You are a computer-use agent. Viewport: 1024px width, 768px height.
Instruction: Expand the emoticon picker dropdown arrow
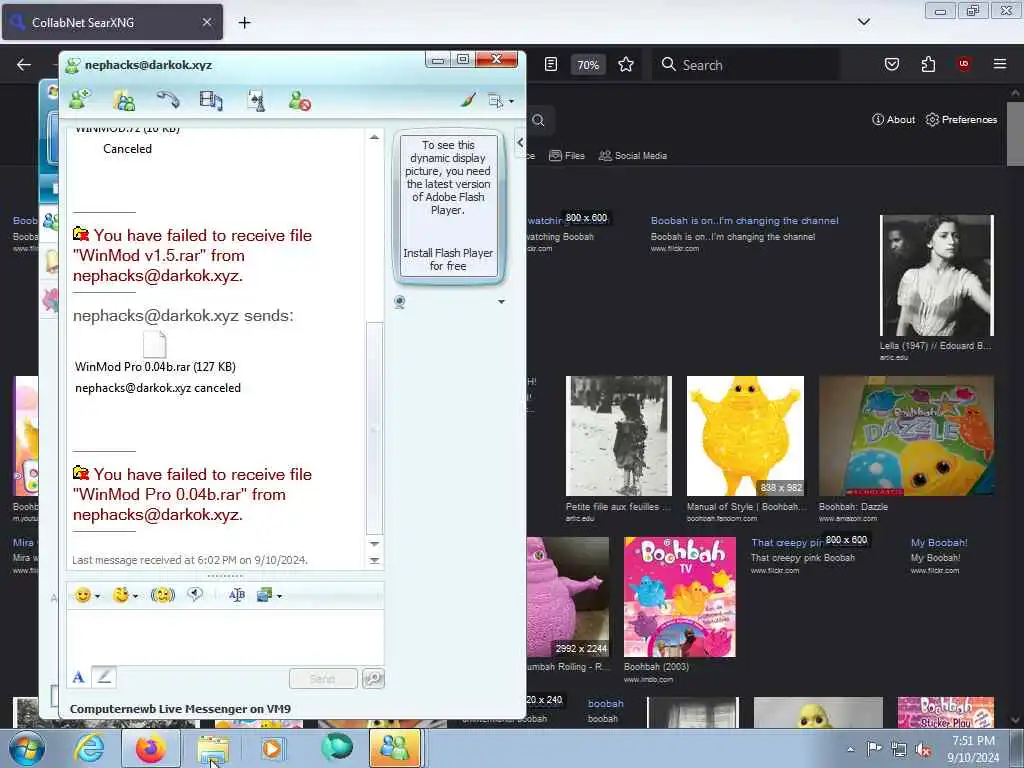(x=97, y=596)
